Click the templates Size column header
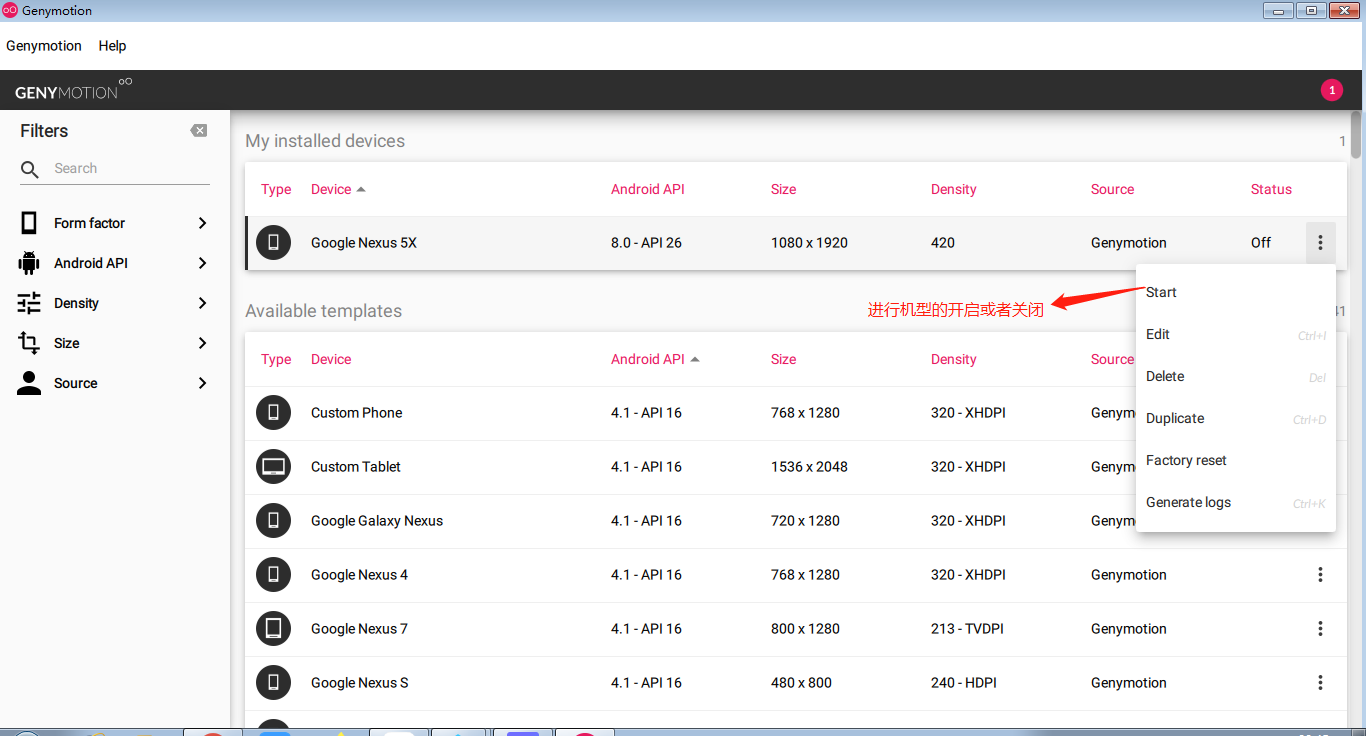 783,359
